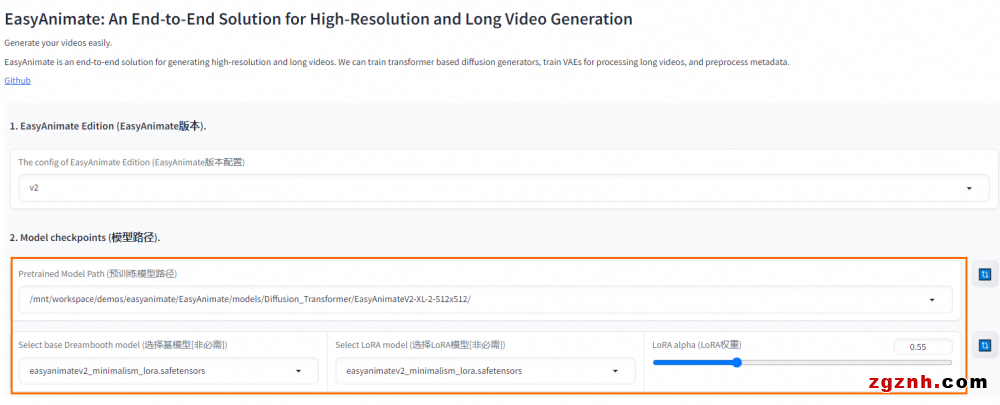This screenshot has width=1000, height=405.
Task: Click the LoRA alpha 0.55 number box
Action: (x=922, y=346)
